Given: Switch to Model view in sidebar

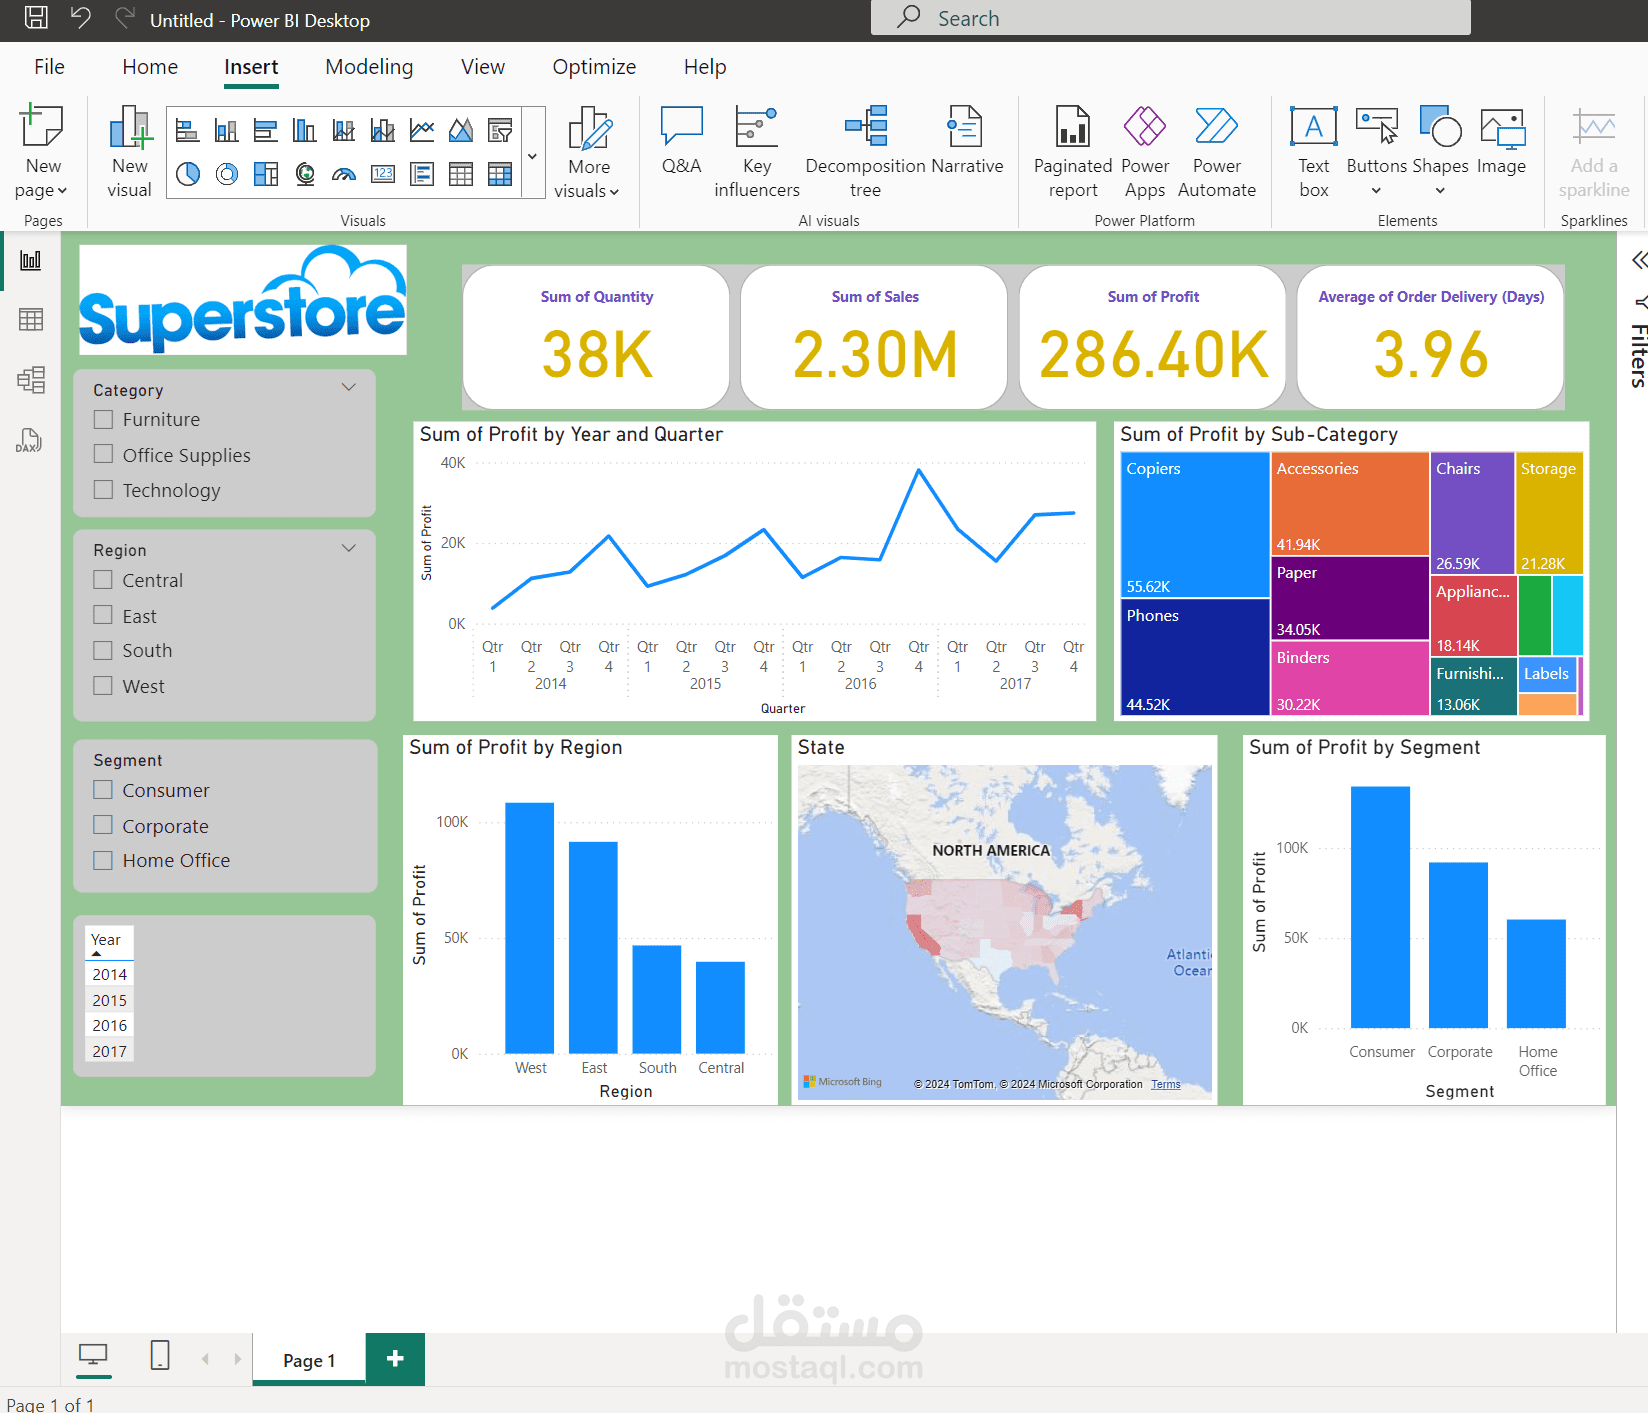Looking at the screenshot, I should 31,380.
